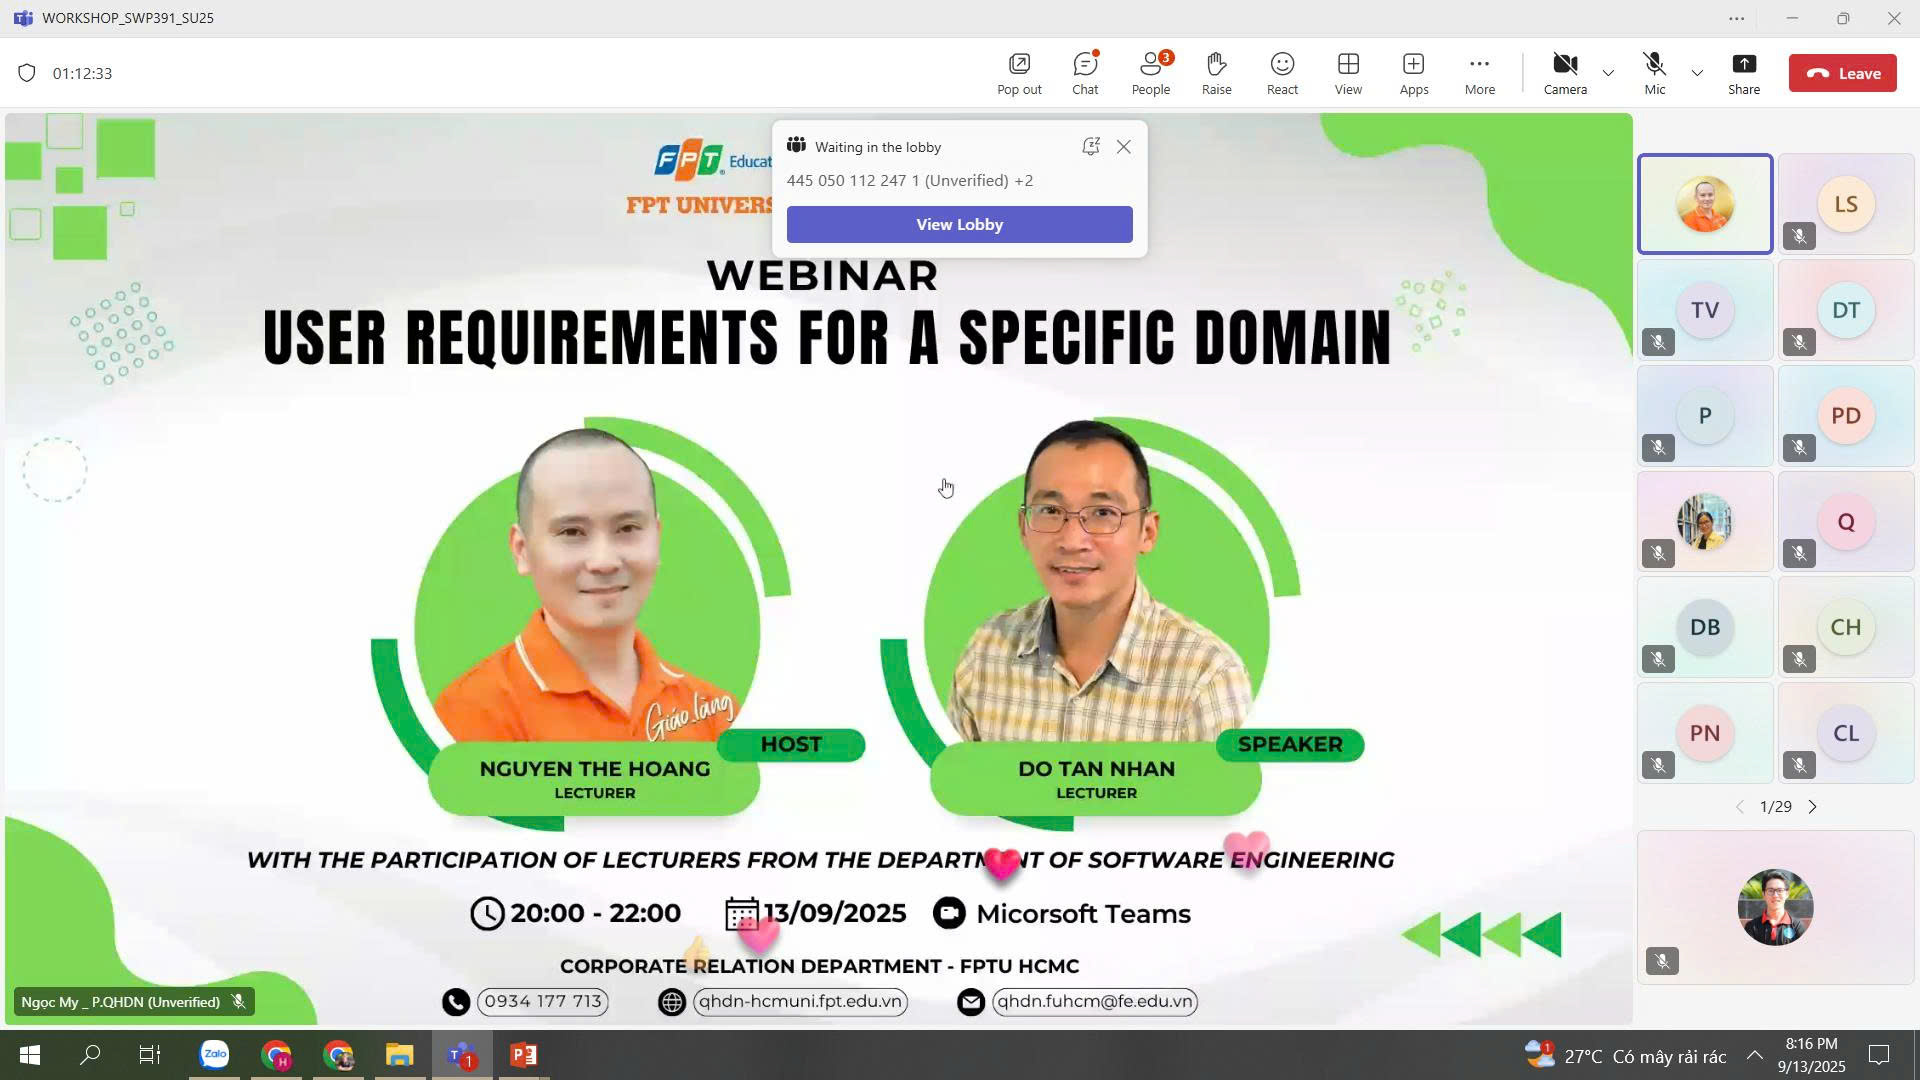Image resolution: width=1920 pixels, height=1080 pixels.
Task: Unmute the Mic
Action: click(x=1654, y=73)
